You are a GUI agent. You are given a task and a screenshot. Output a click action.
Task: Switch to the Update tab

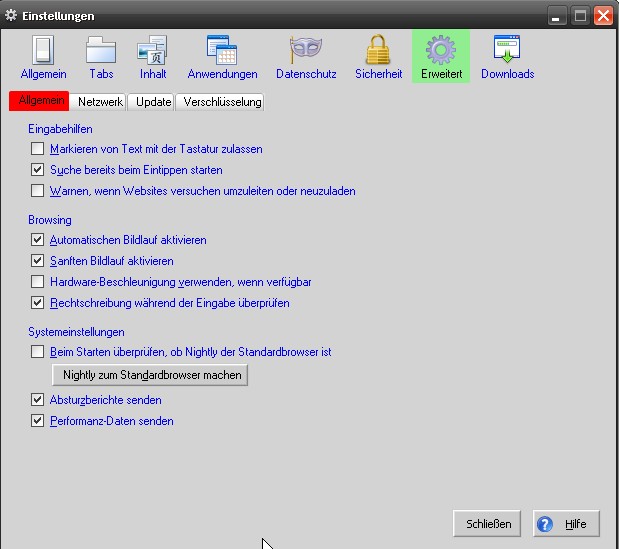(153, 102)
